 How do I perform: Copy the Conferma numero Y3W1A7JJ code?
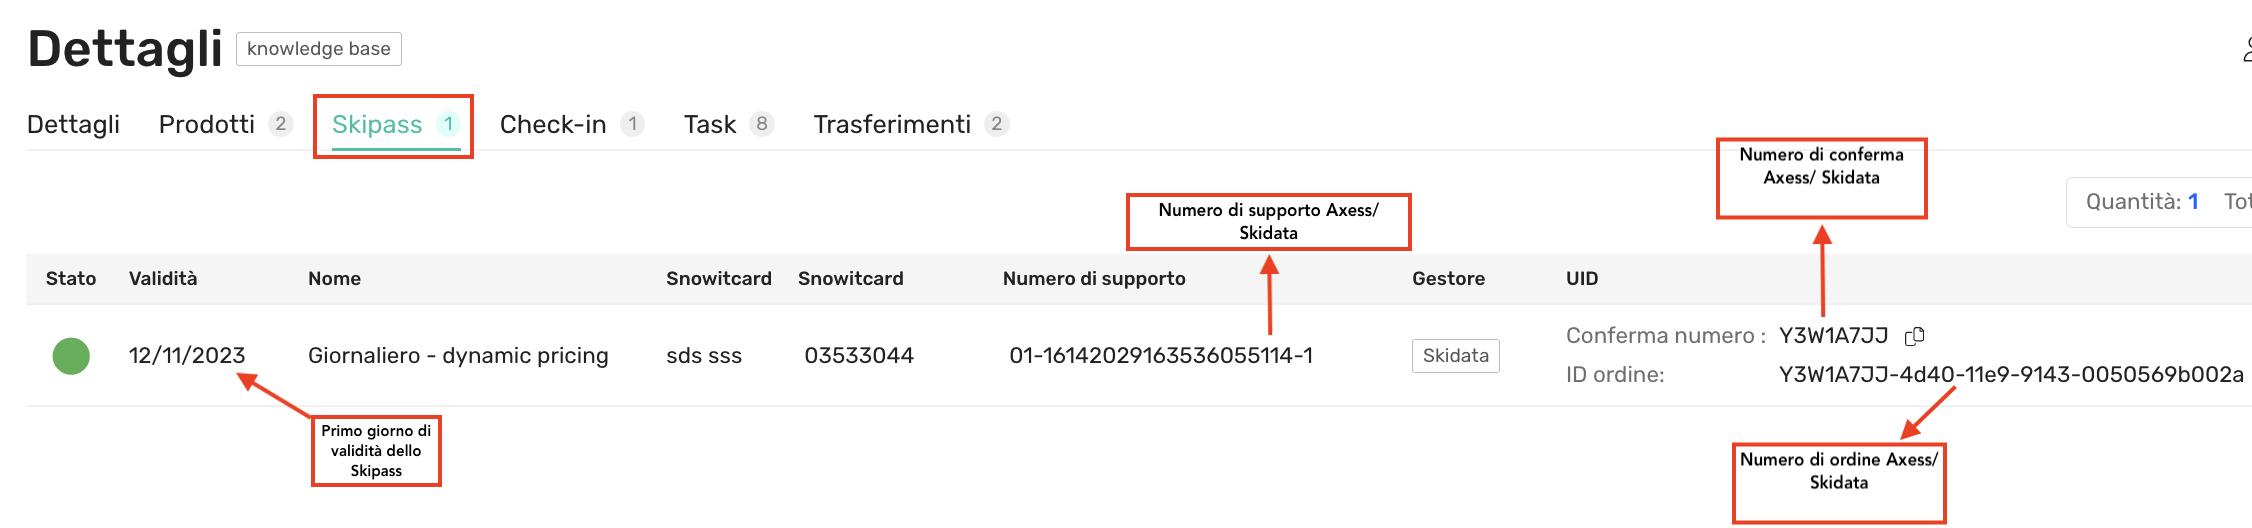(x=1914, y=336)
